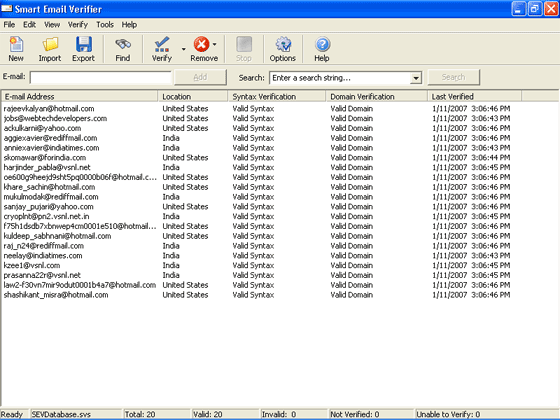Click the Remove red X icon
This screenshot has height=420, width=560.
201,44
